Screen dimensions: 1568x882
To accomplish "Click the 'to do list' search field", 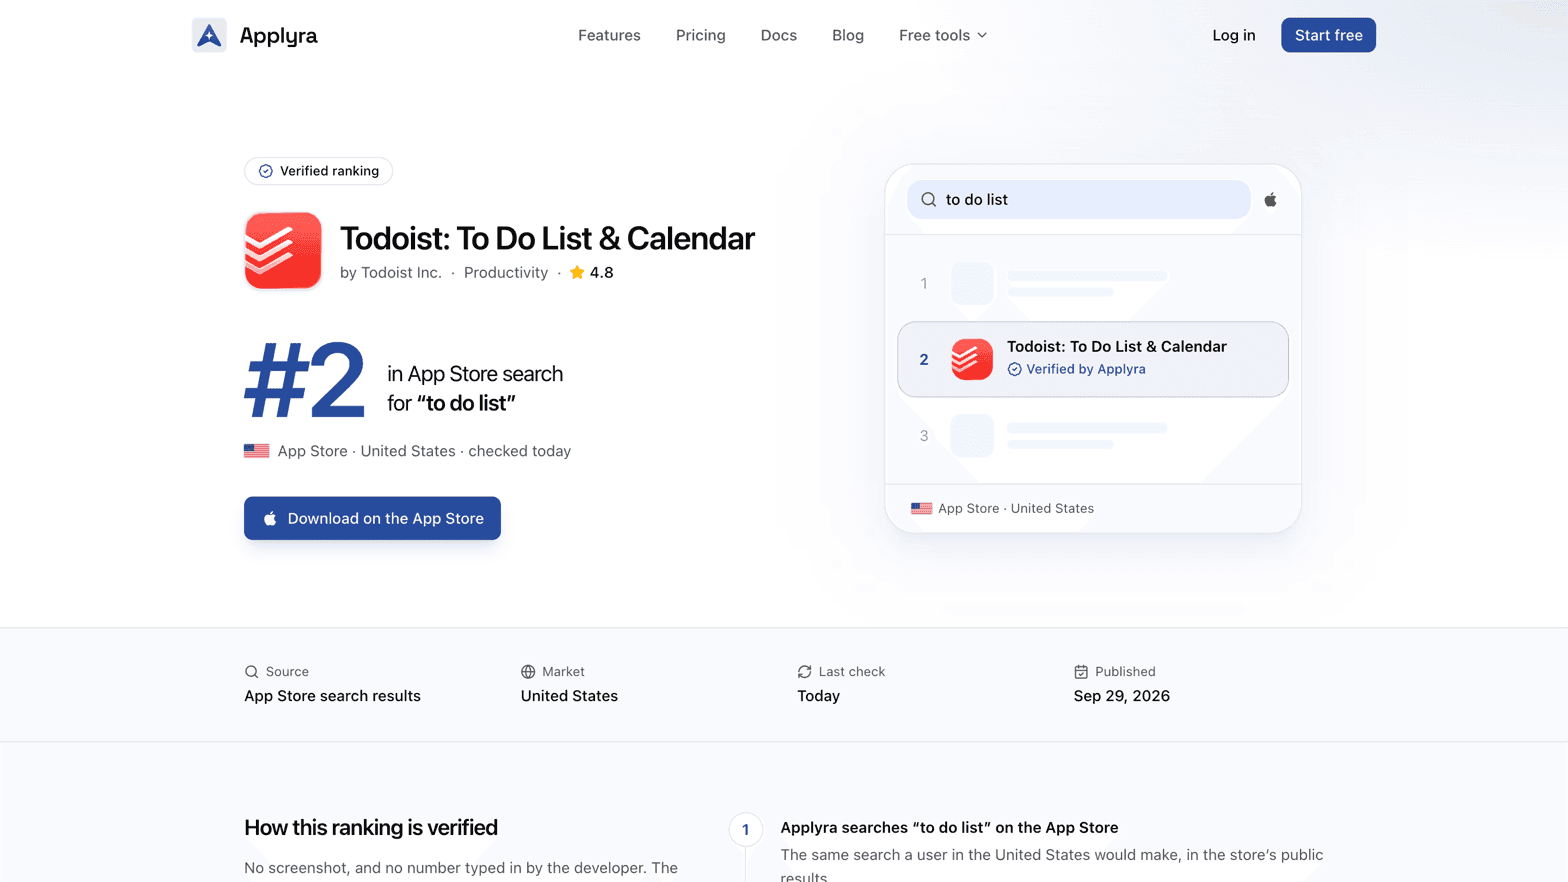I will pyautogui.click(x=1078, y=200).
